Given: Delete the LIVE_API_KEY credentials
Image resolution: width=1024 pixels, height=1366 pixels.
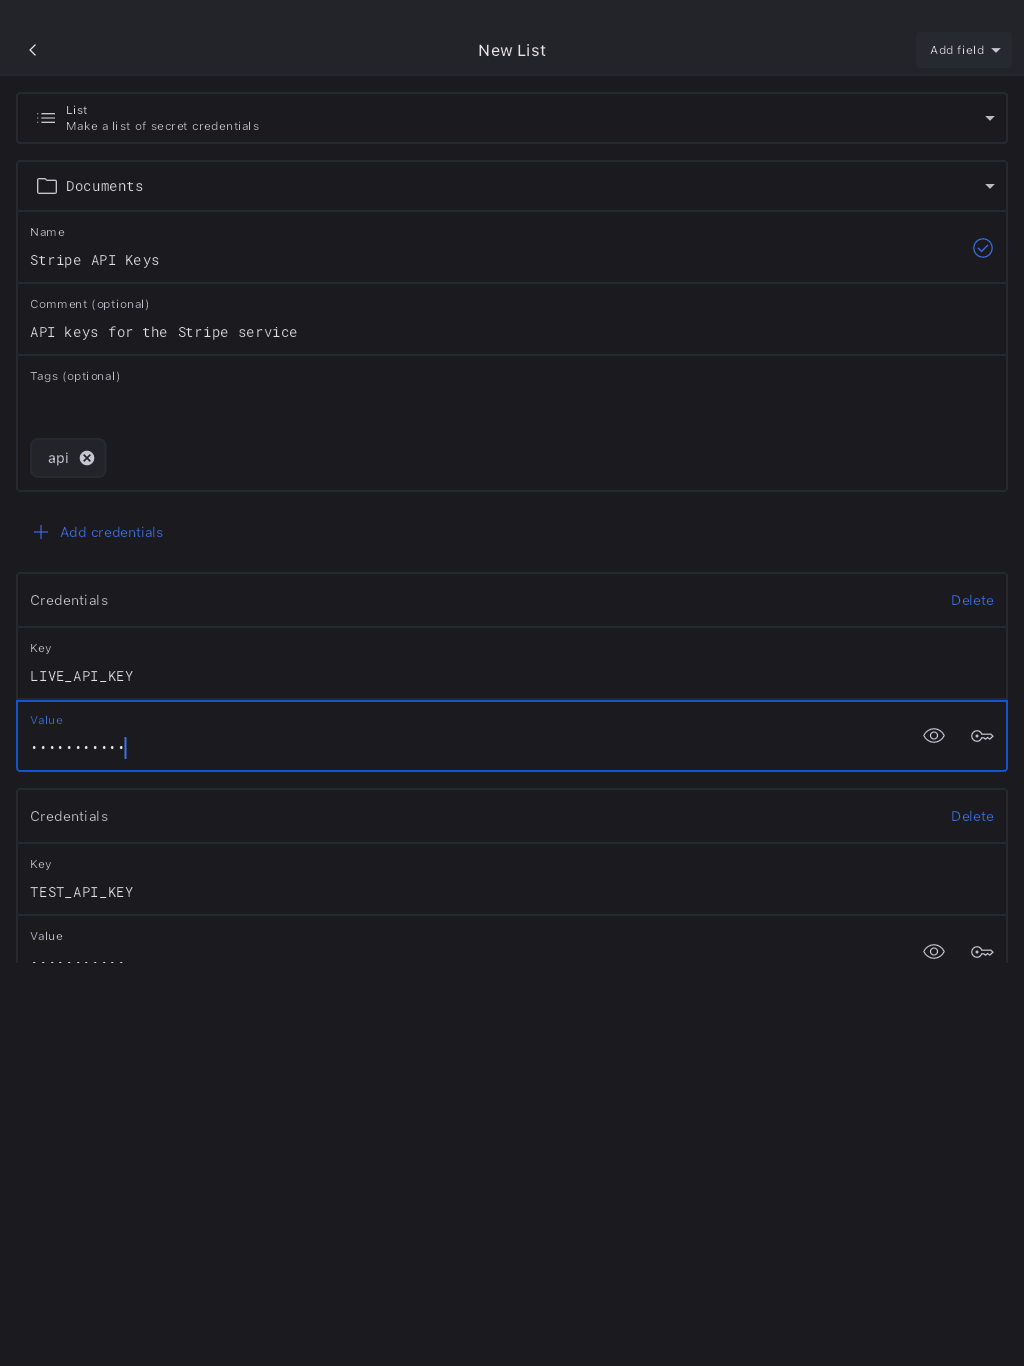Looking at the screenshot, I should [x=971, y=600].
